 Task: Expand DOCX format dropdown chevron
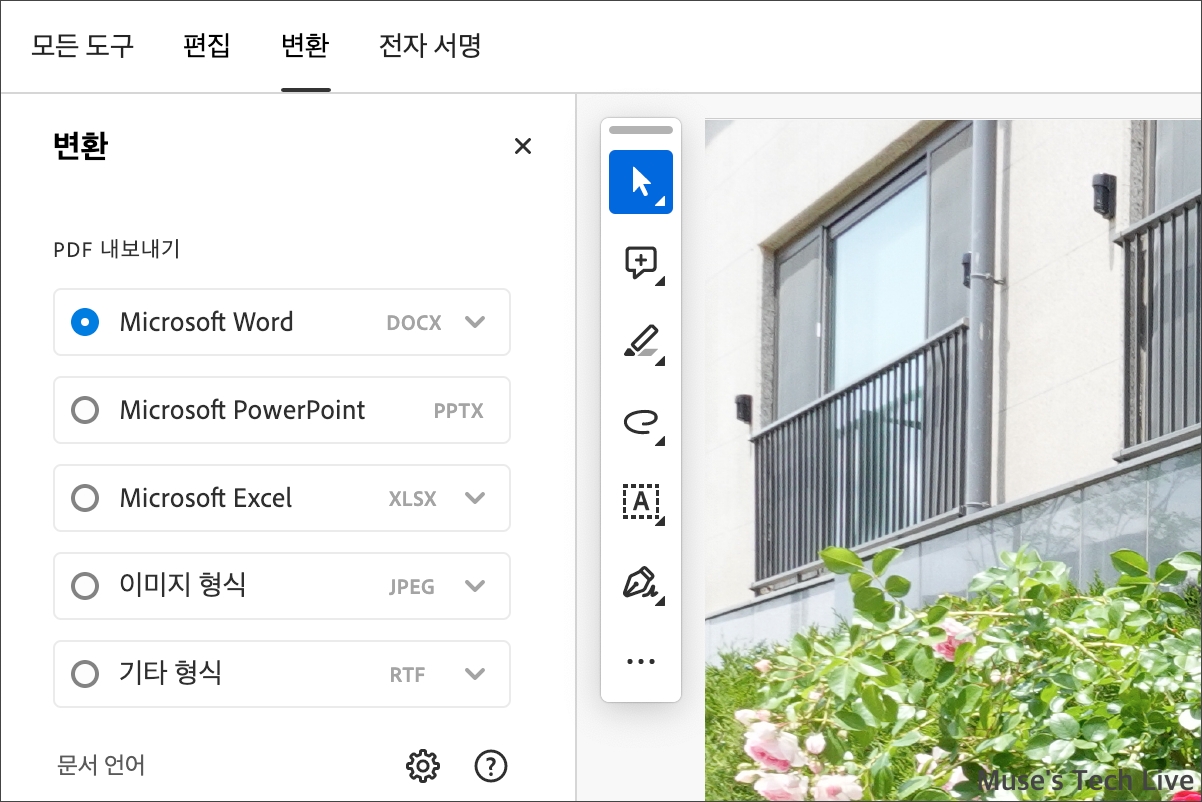475,322
